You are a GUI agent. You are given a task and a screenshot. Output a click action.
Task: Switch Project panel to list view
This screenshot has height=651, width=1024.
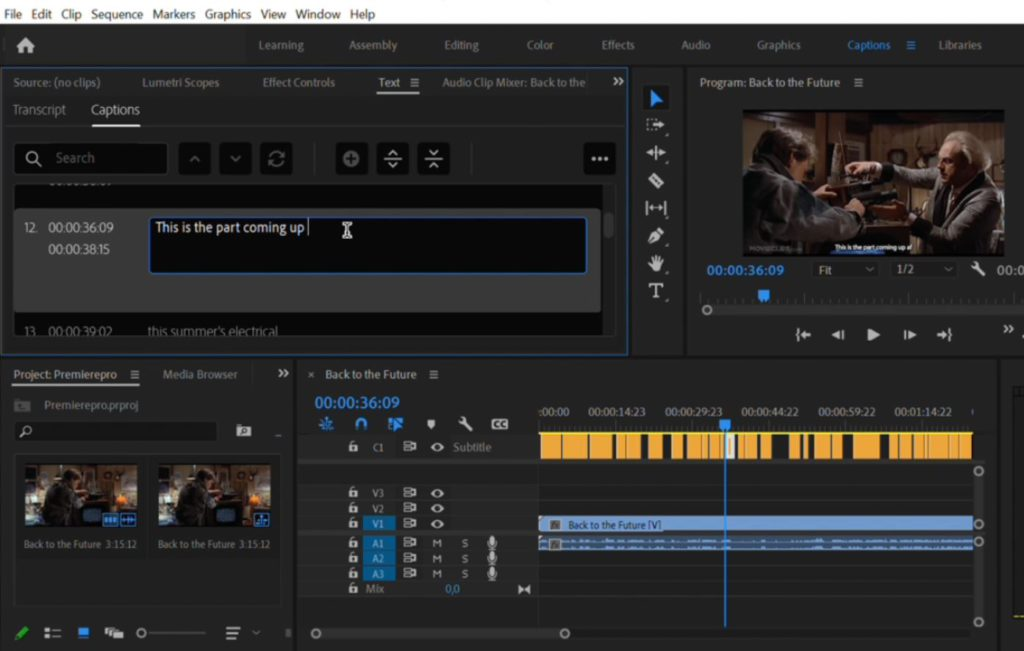[x=52, y=633]
